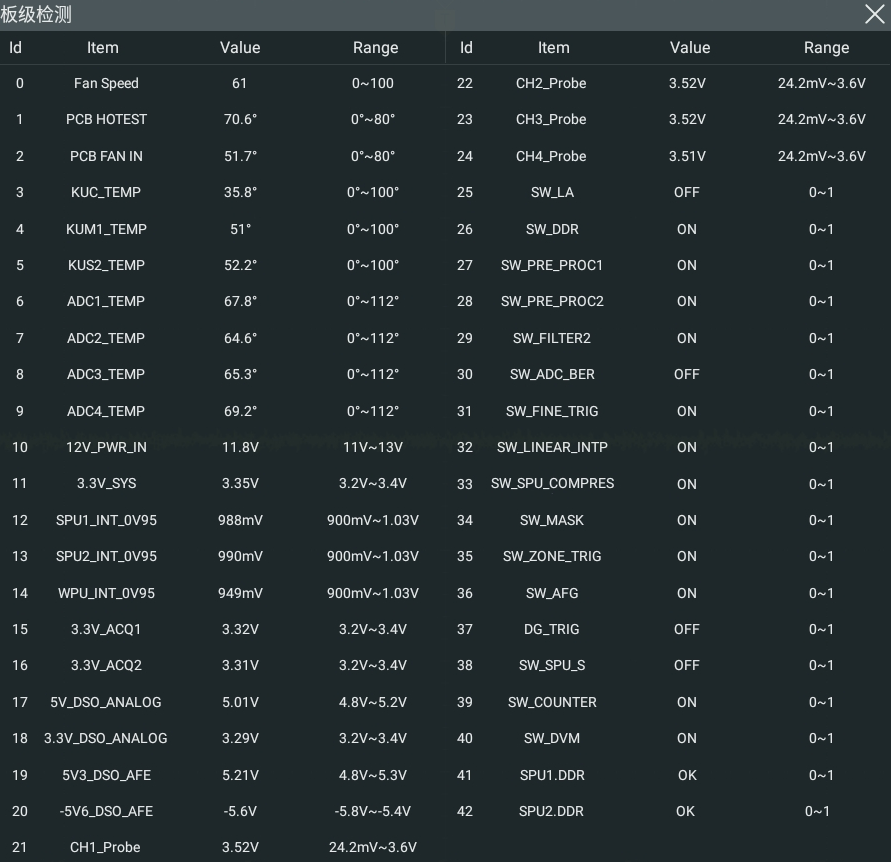Select the SW_SPU_COMPRES item
Screen dimensions: 891x862
[552, 484]
